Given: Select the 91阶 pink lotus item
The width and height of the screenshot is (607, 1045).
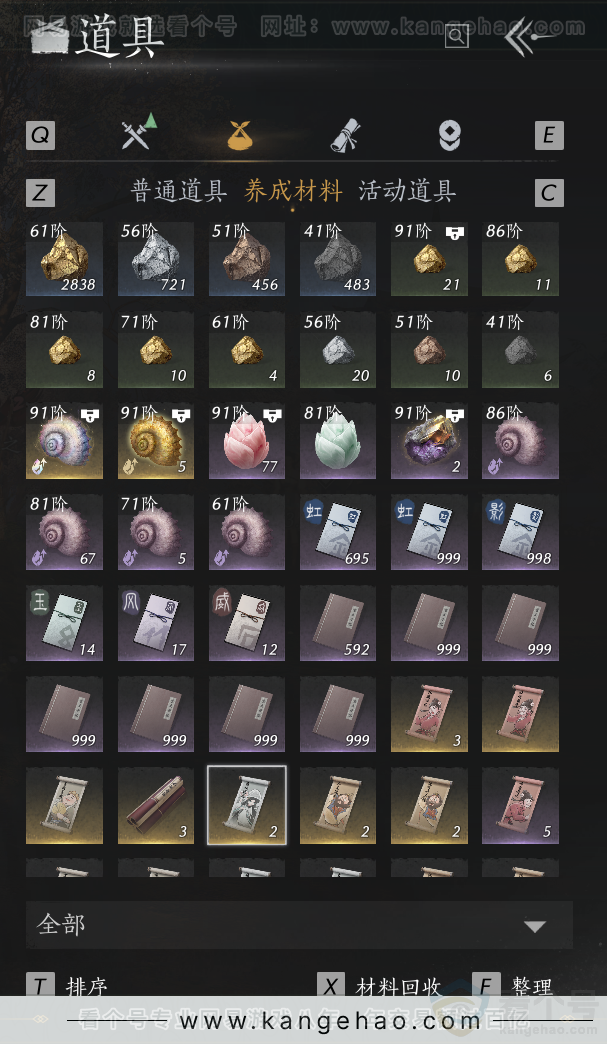Looking at the screenshot, I should (247, 441).
